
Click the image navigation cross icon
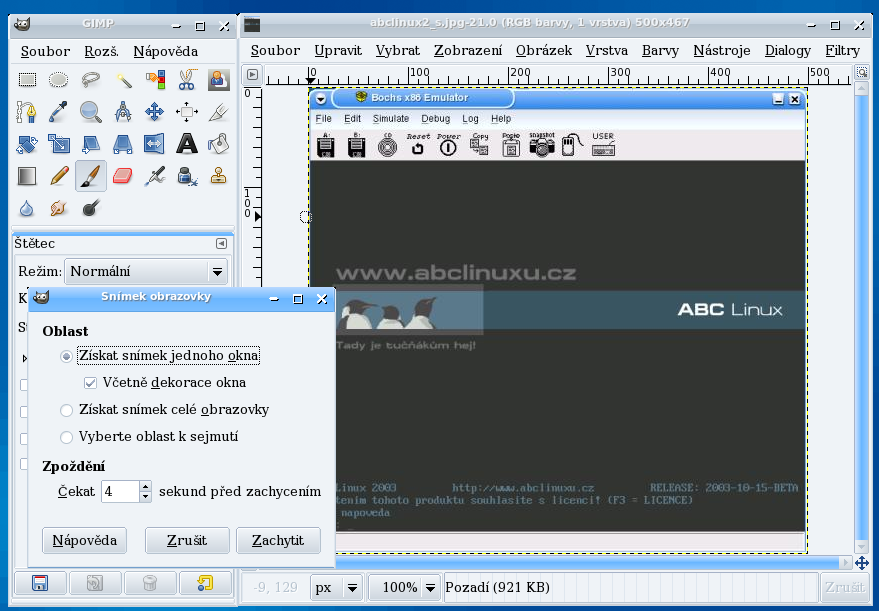pos(862,563)
